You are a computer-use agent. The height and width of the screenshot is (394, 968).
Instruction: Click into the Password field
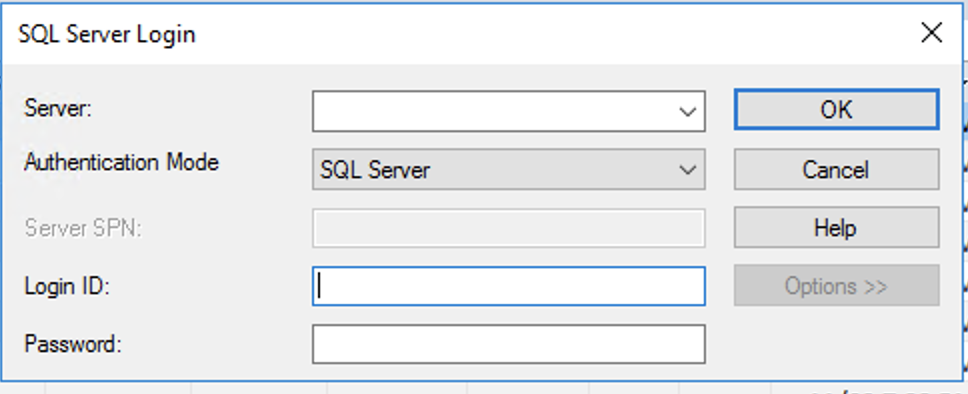(x=509, y=344)
